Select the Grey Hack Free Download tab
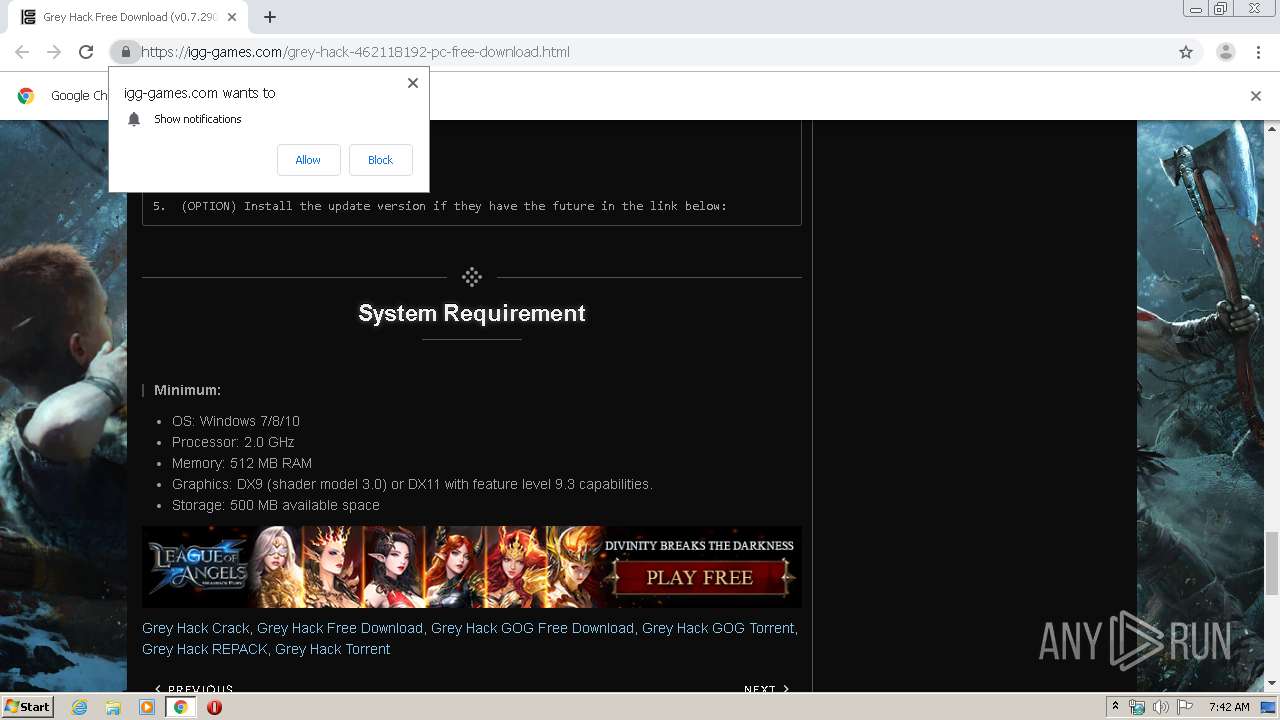Screen dimensions: 1280x720 128,17
